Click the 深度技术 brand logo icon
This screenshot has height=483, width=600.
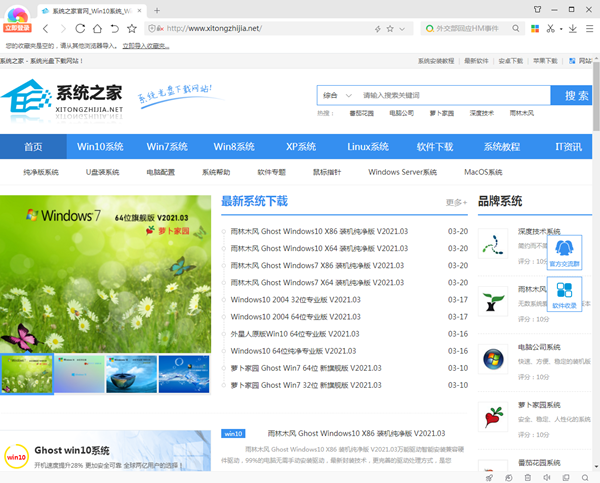tap(493, 243)
